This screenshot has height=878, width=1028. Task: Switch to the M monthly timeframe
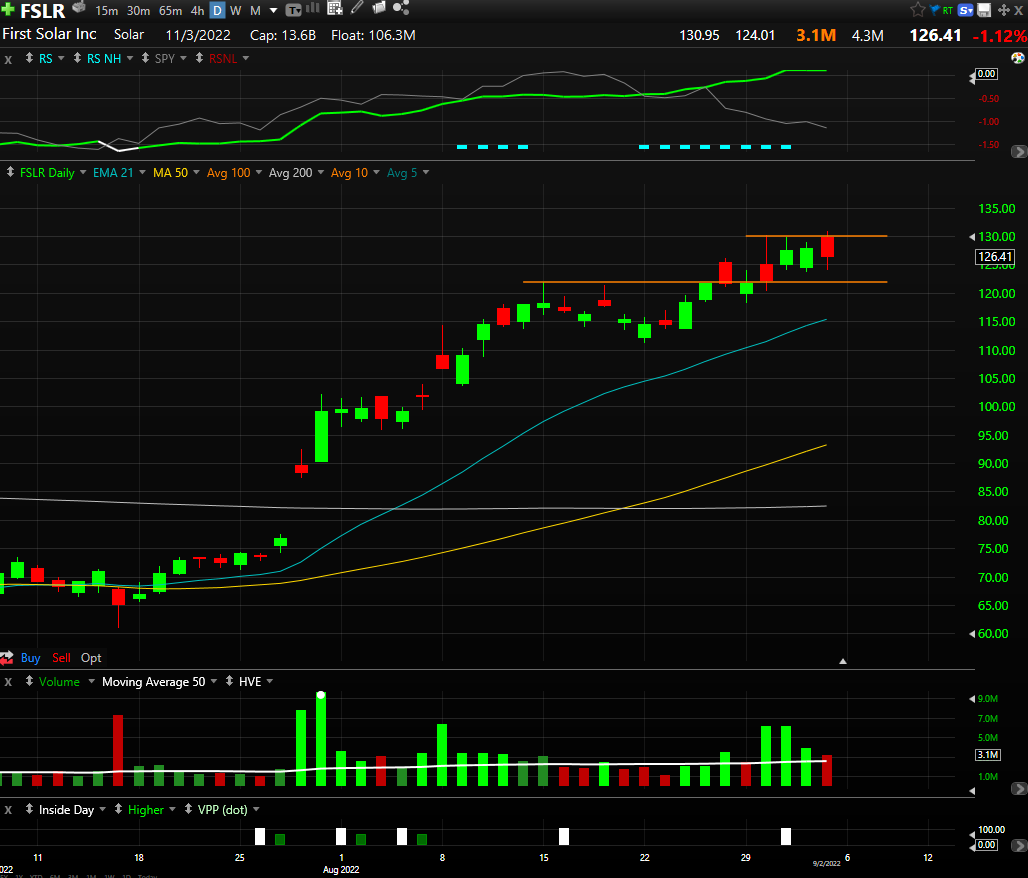pyautogui.click(x=256, y=10)
